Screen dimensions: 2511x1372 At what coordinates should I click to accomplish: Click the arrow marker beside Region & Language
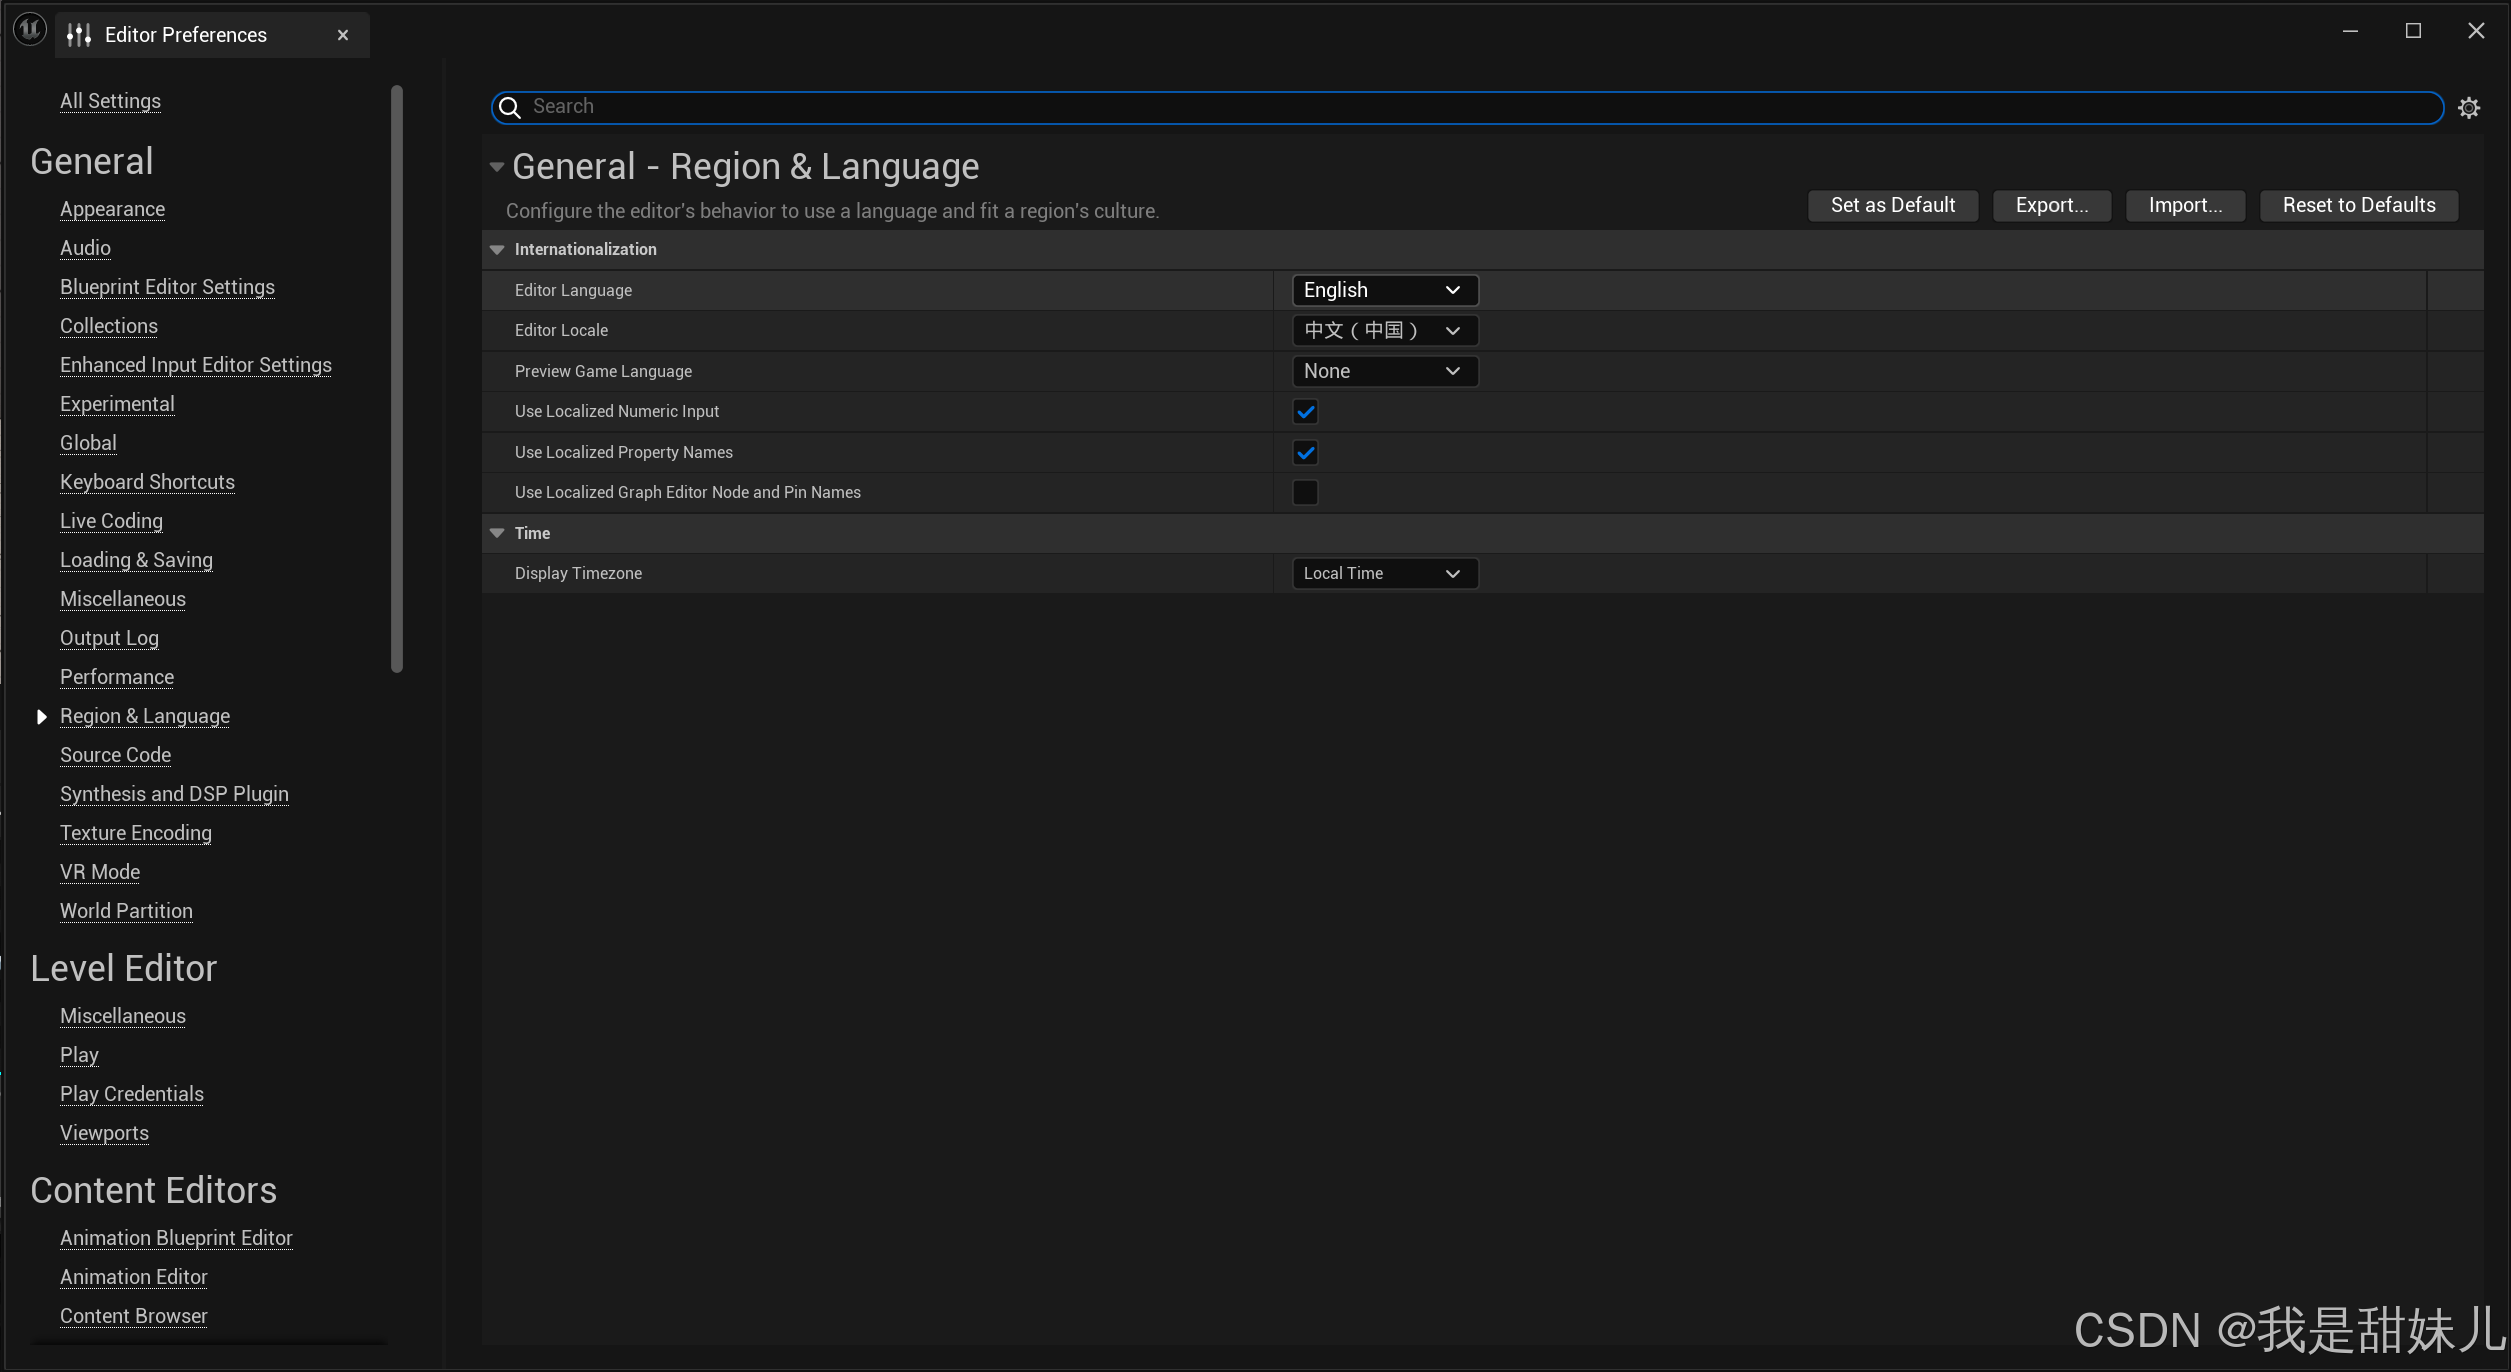41,716
